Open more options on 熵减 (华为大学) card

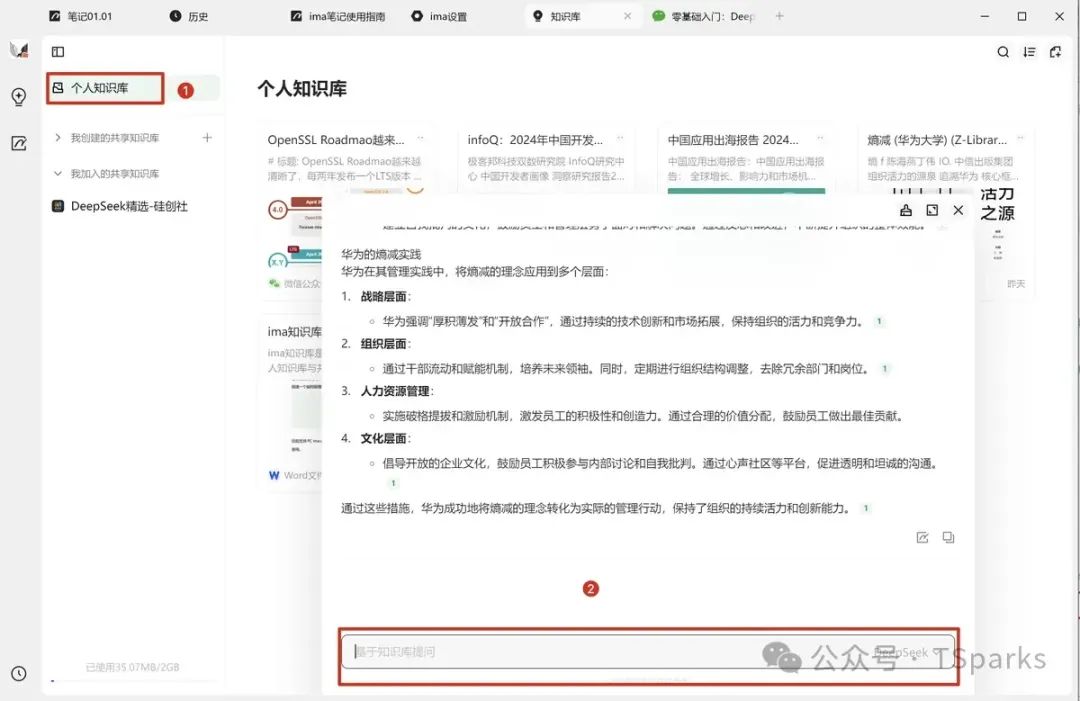point(1020,138)
